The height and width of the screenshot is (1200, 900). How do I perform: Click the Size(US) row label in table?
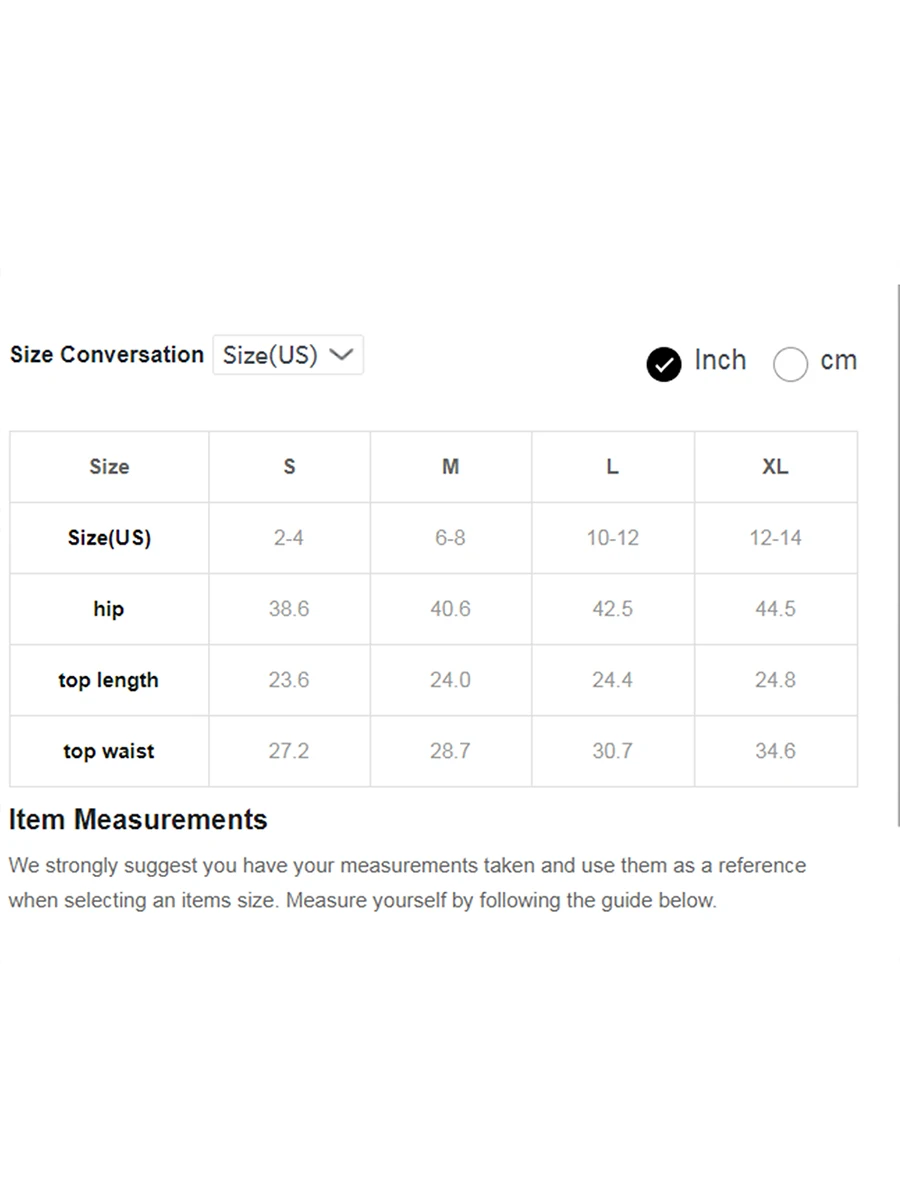pos(109,537)
